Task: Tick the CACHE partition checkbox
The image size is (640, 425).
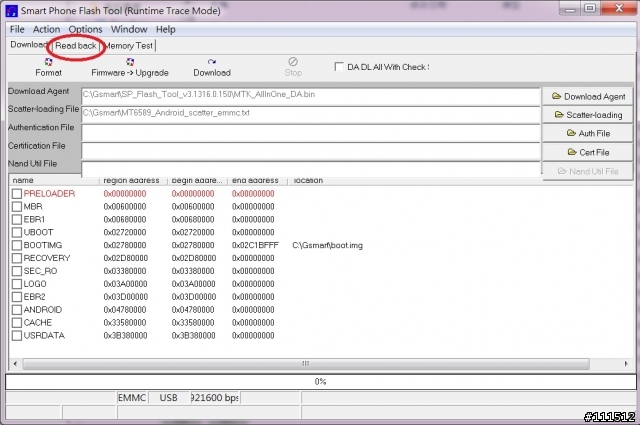Action: coord(17,323)
